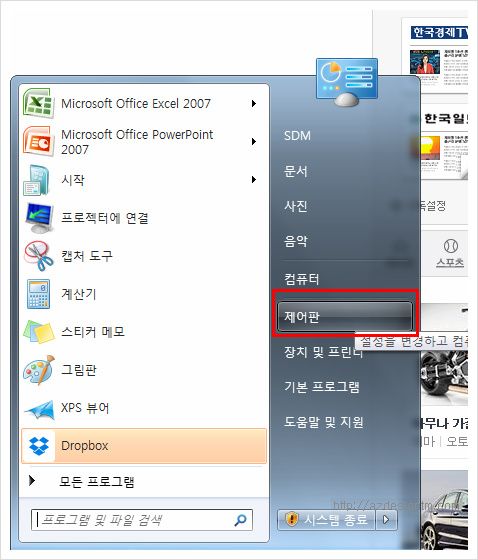Expand the PowerPoint 2007 jump list arrow
The width and height of the screenshot is (478, 560).
click(x=254, y=141)
